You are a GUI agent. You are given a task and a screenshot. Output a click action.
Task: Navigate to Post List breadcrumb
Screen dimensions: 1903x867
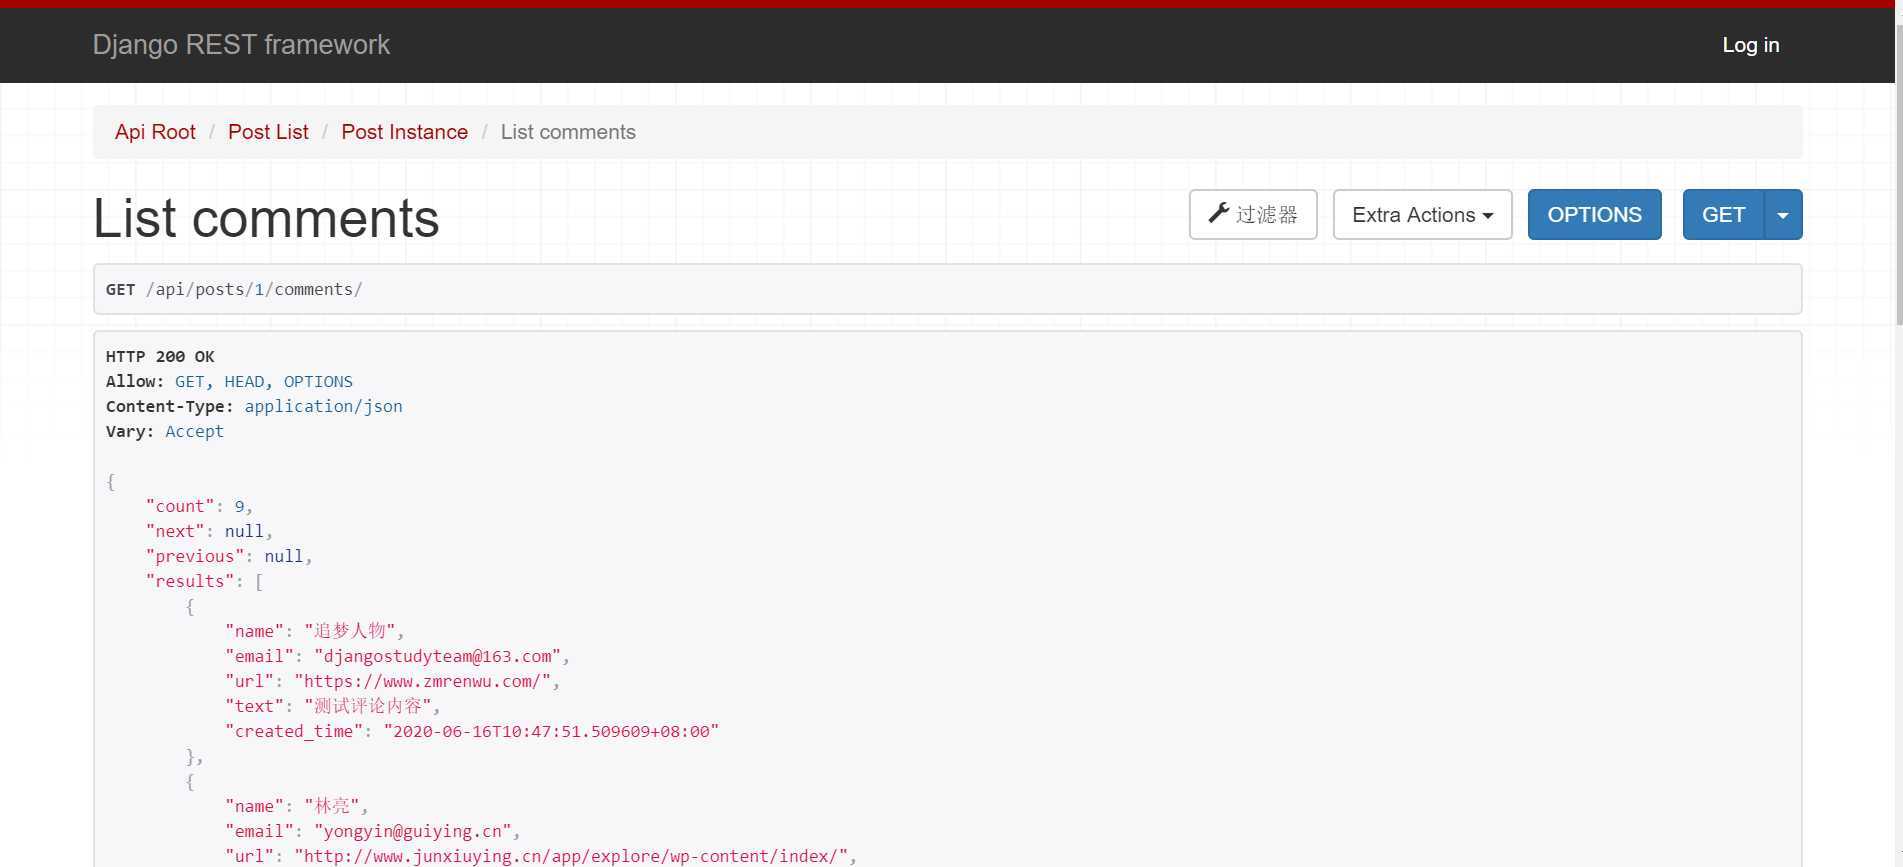(268, 132)
